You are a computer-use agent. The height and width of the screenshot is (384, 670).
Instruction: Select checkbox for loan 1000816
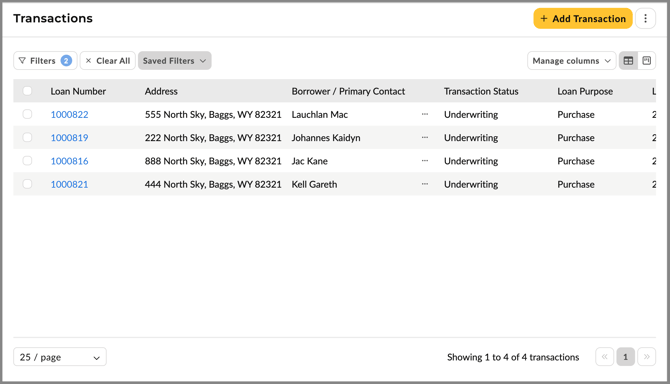point(27,161)
